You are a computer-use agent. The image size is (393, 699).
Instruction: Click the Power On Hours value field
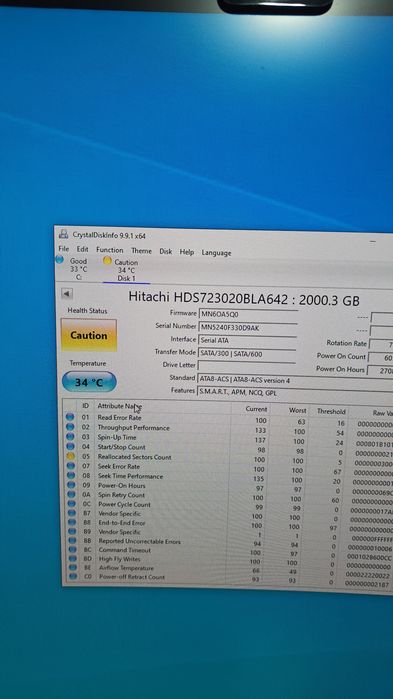click(380, 371)
